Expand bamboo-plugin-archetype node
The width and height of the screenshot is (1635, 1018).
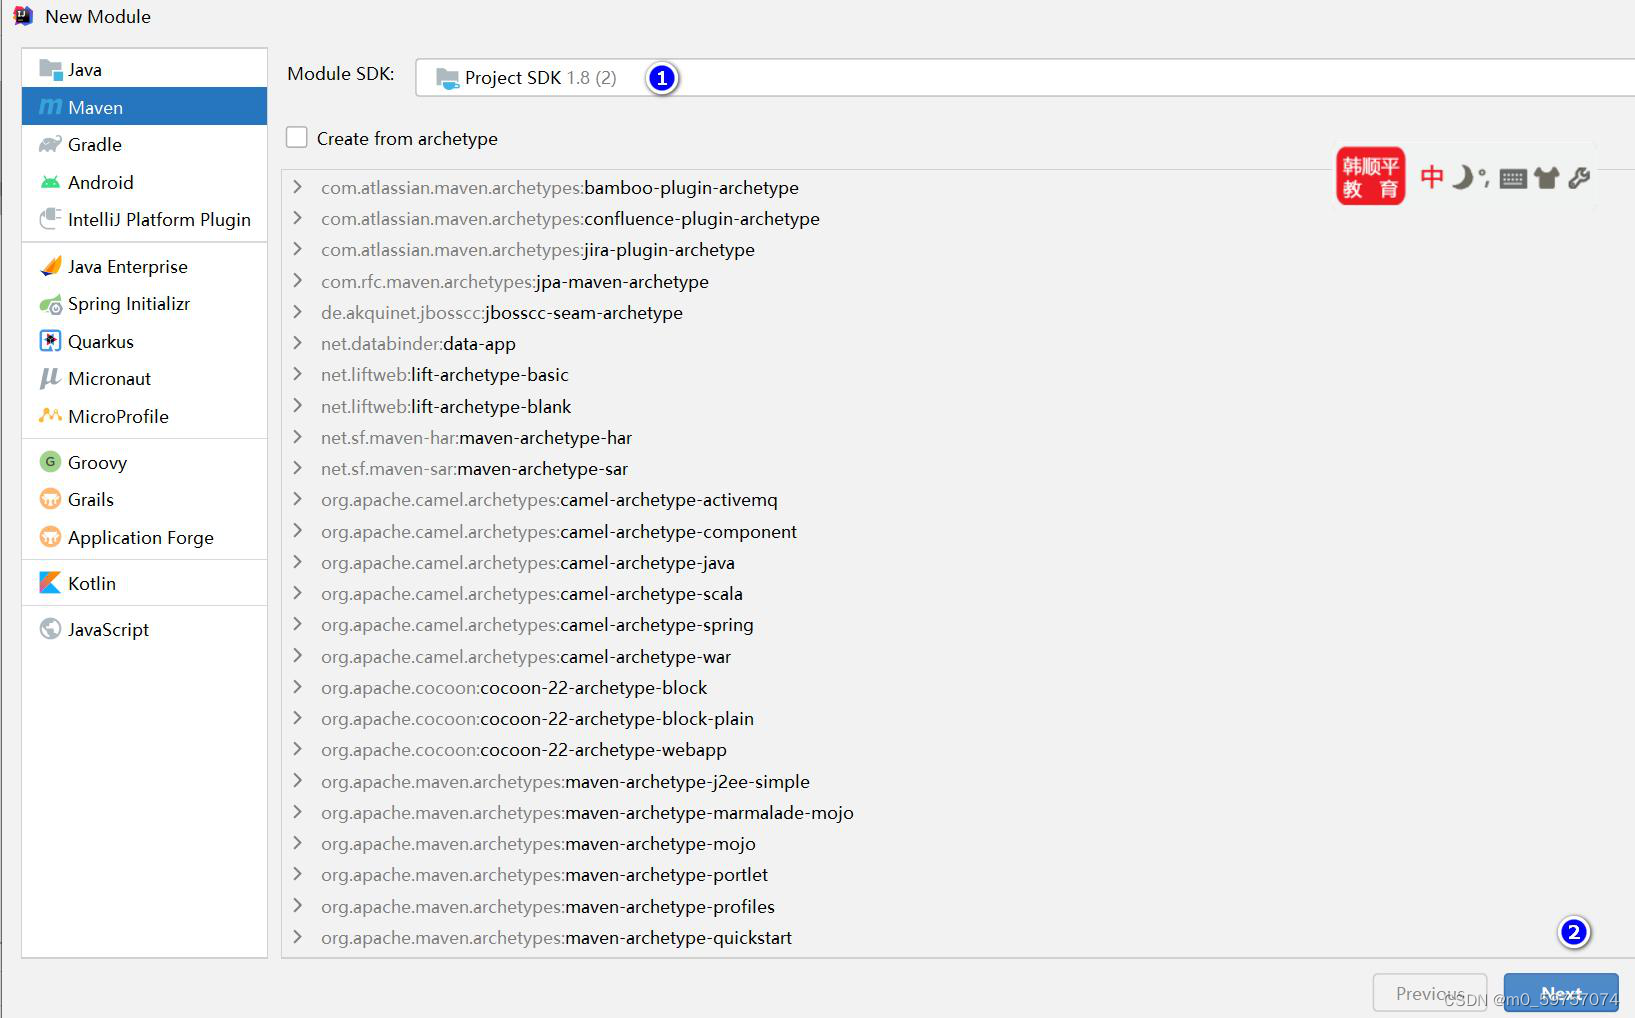[x=298, y=187]
